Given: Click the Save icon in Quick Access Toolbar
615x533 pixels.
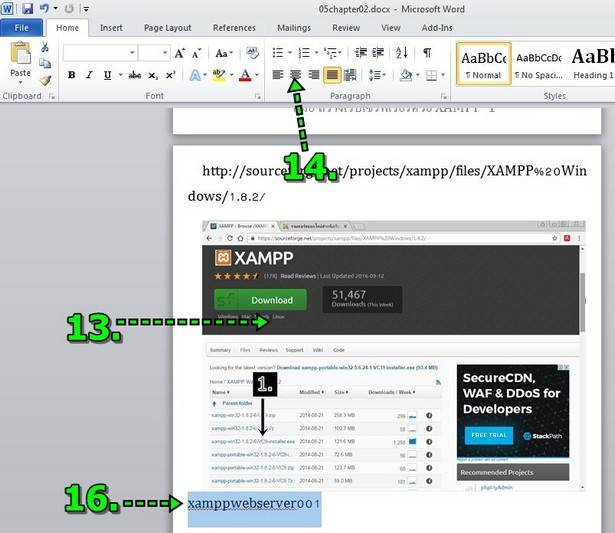Looking at the screenshot, I should (27, 8).
